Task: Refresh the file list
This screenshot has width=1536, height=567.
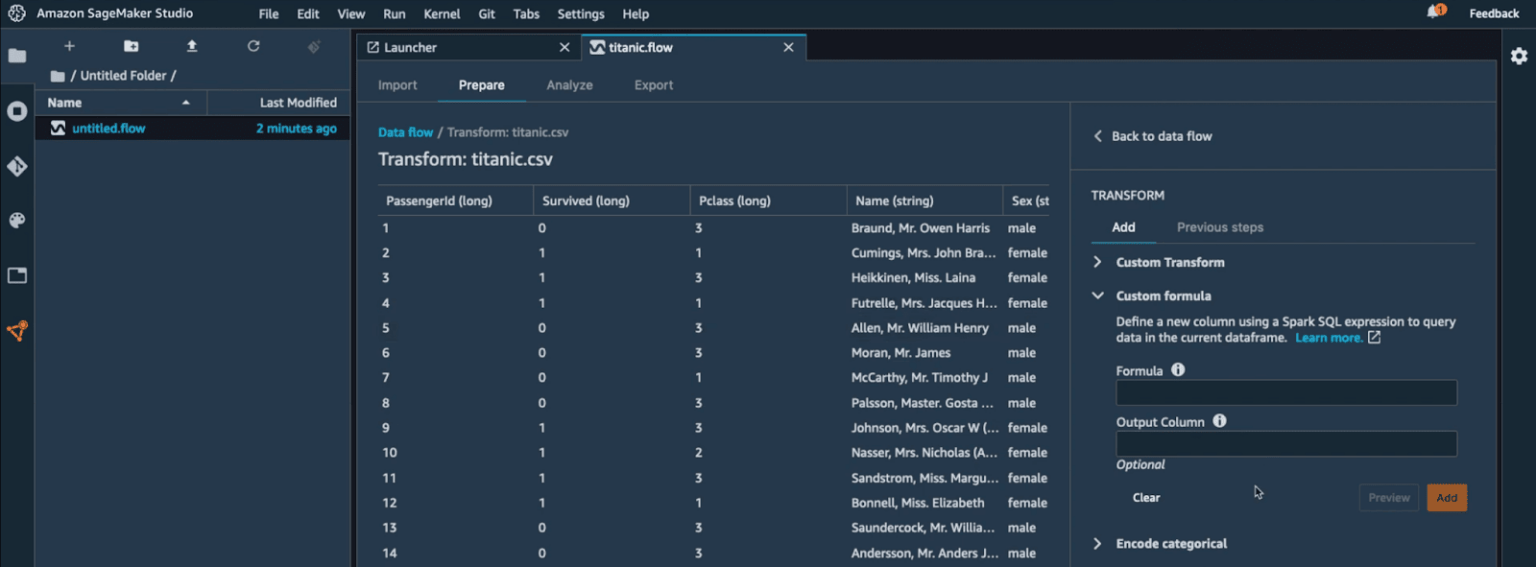Action: pos(254,46)
